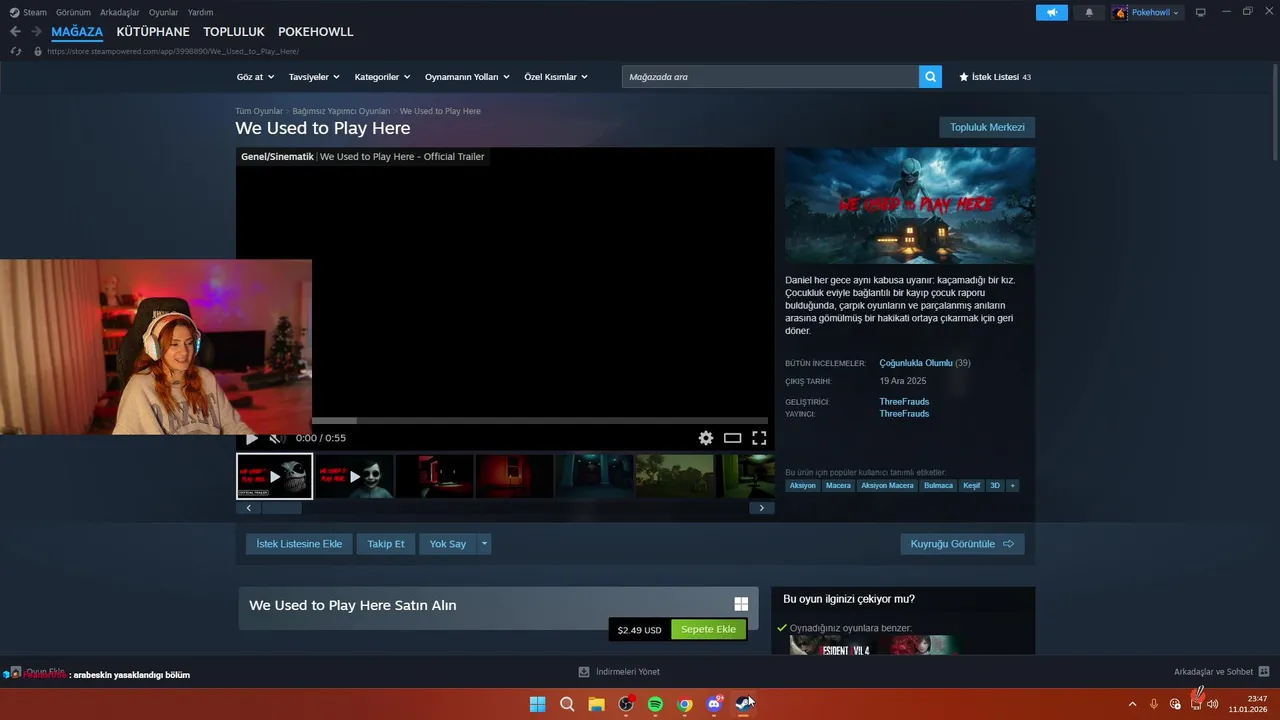Open the Steam announcements megaphone button
Image resolution: width=1280 pixels, height=720 pixels.
pos(1051,12)
